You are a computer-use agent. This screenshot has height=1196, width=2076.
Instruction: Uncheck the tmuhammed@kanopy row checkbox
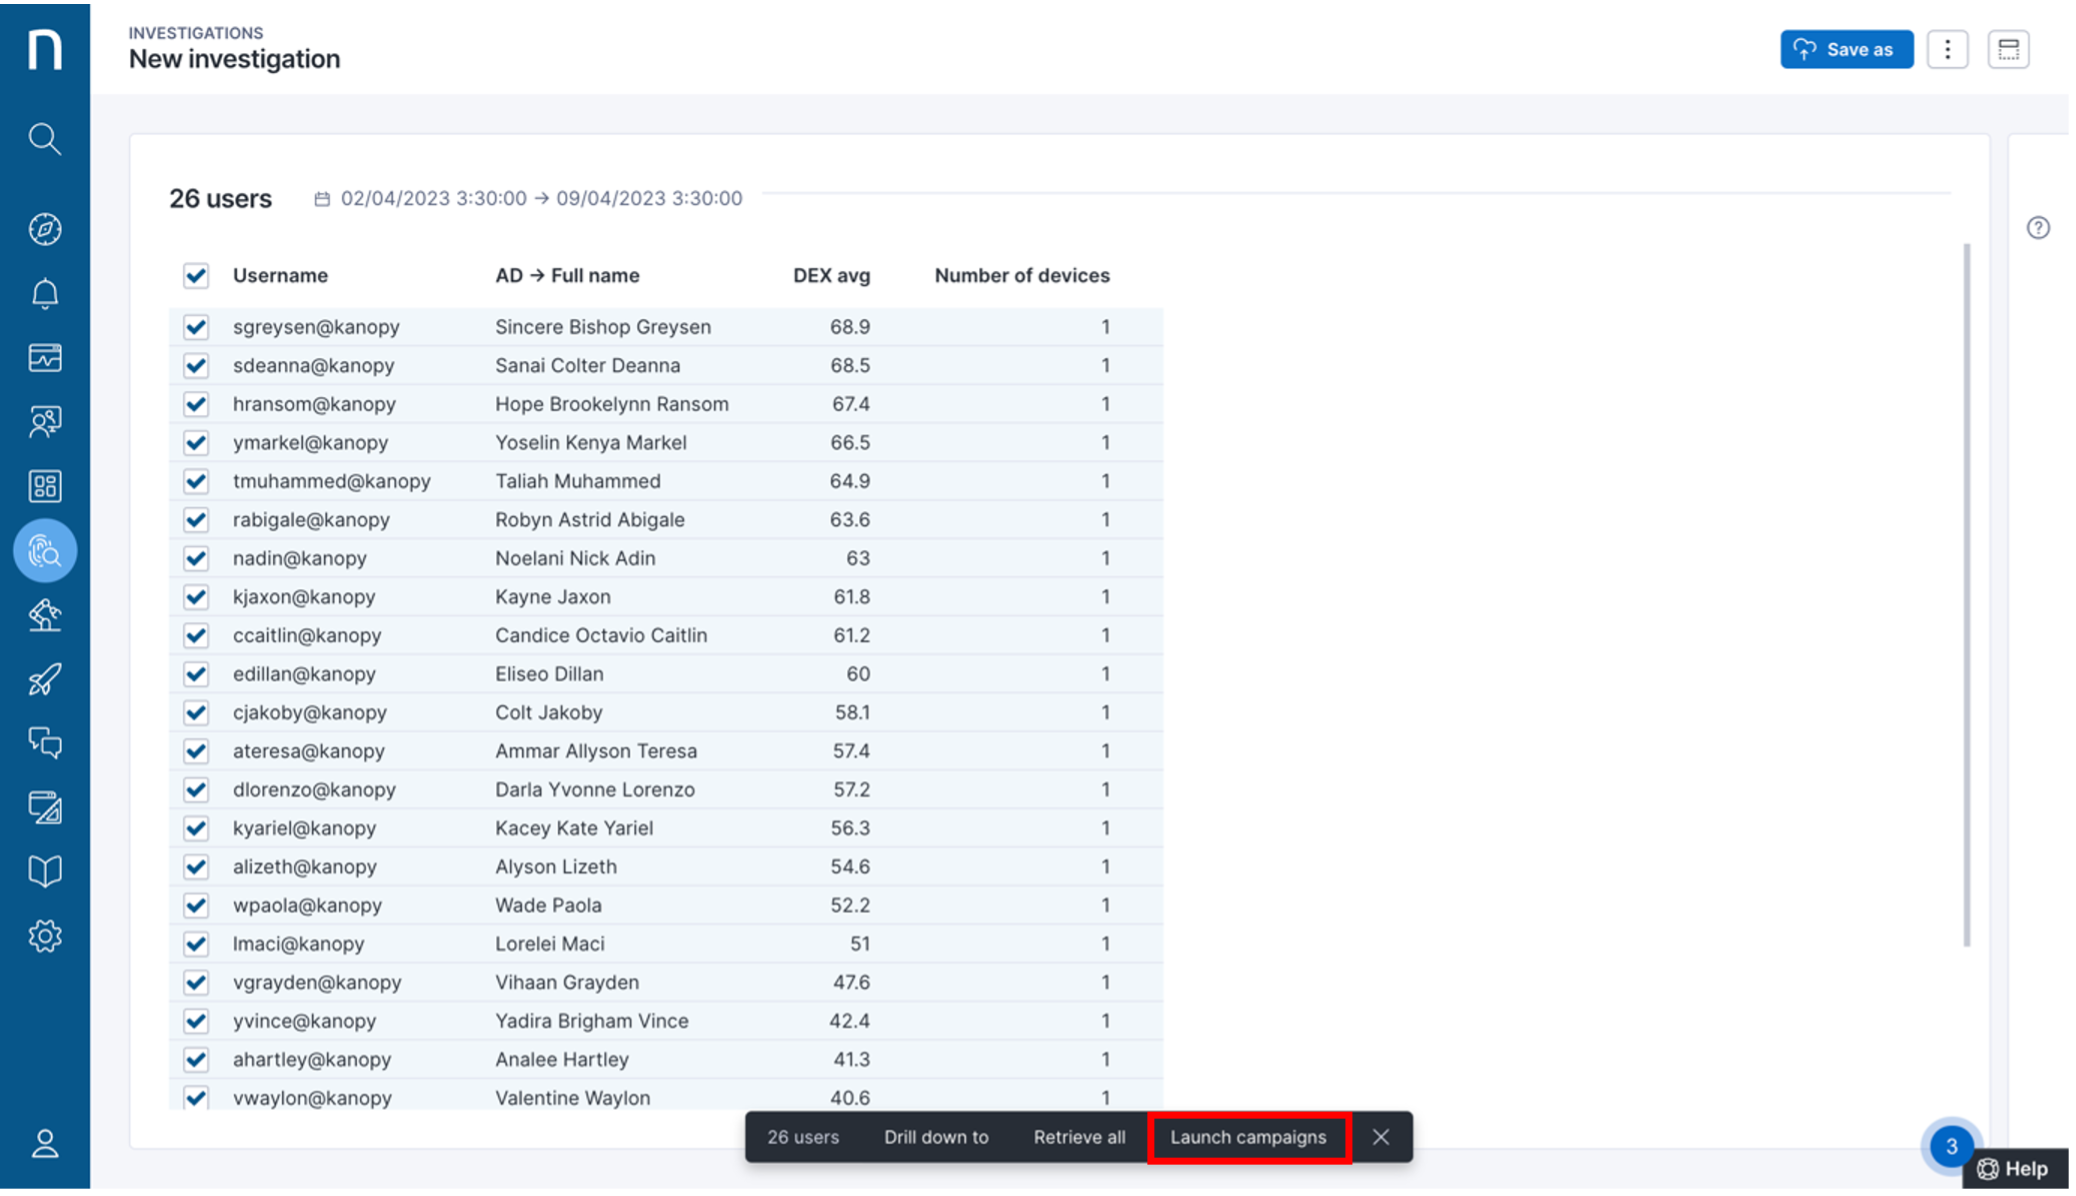[196, 481]
